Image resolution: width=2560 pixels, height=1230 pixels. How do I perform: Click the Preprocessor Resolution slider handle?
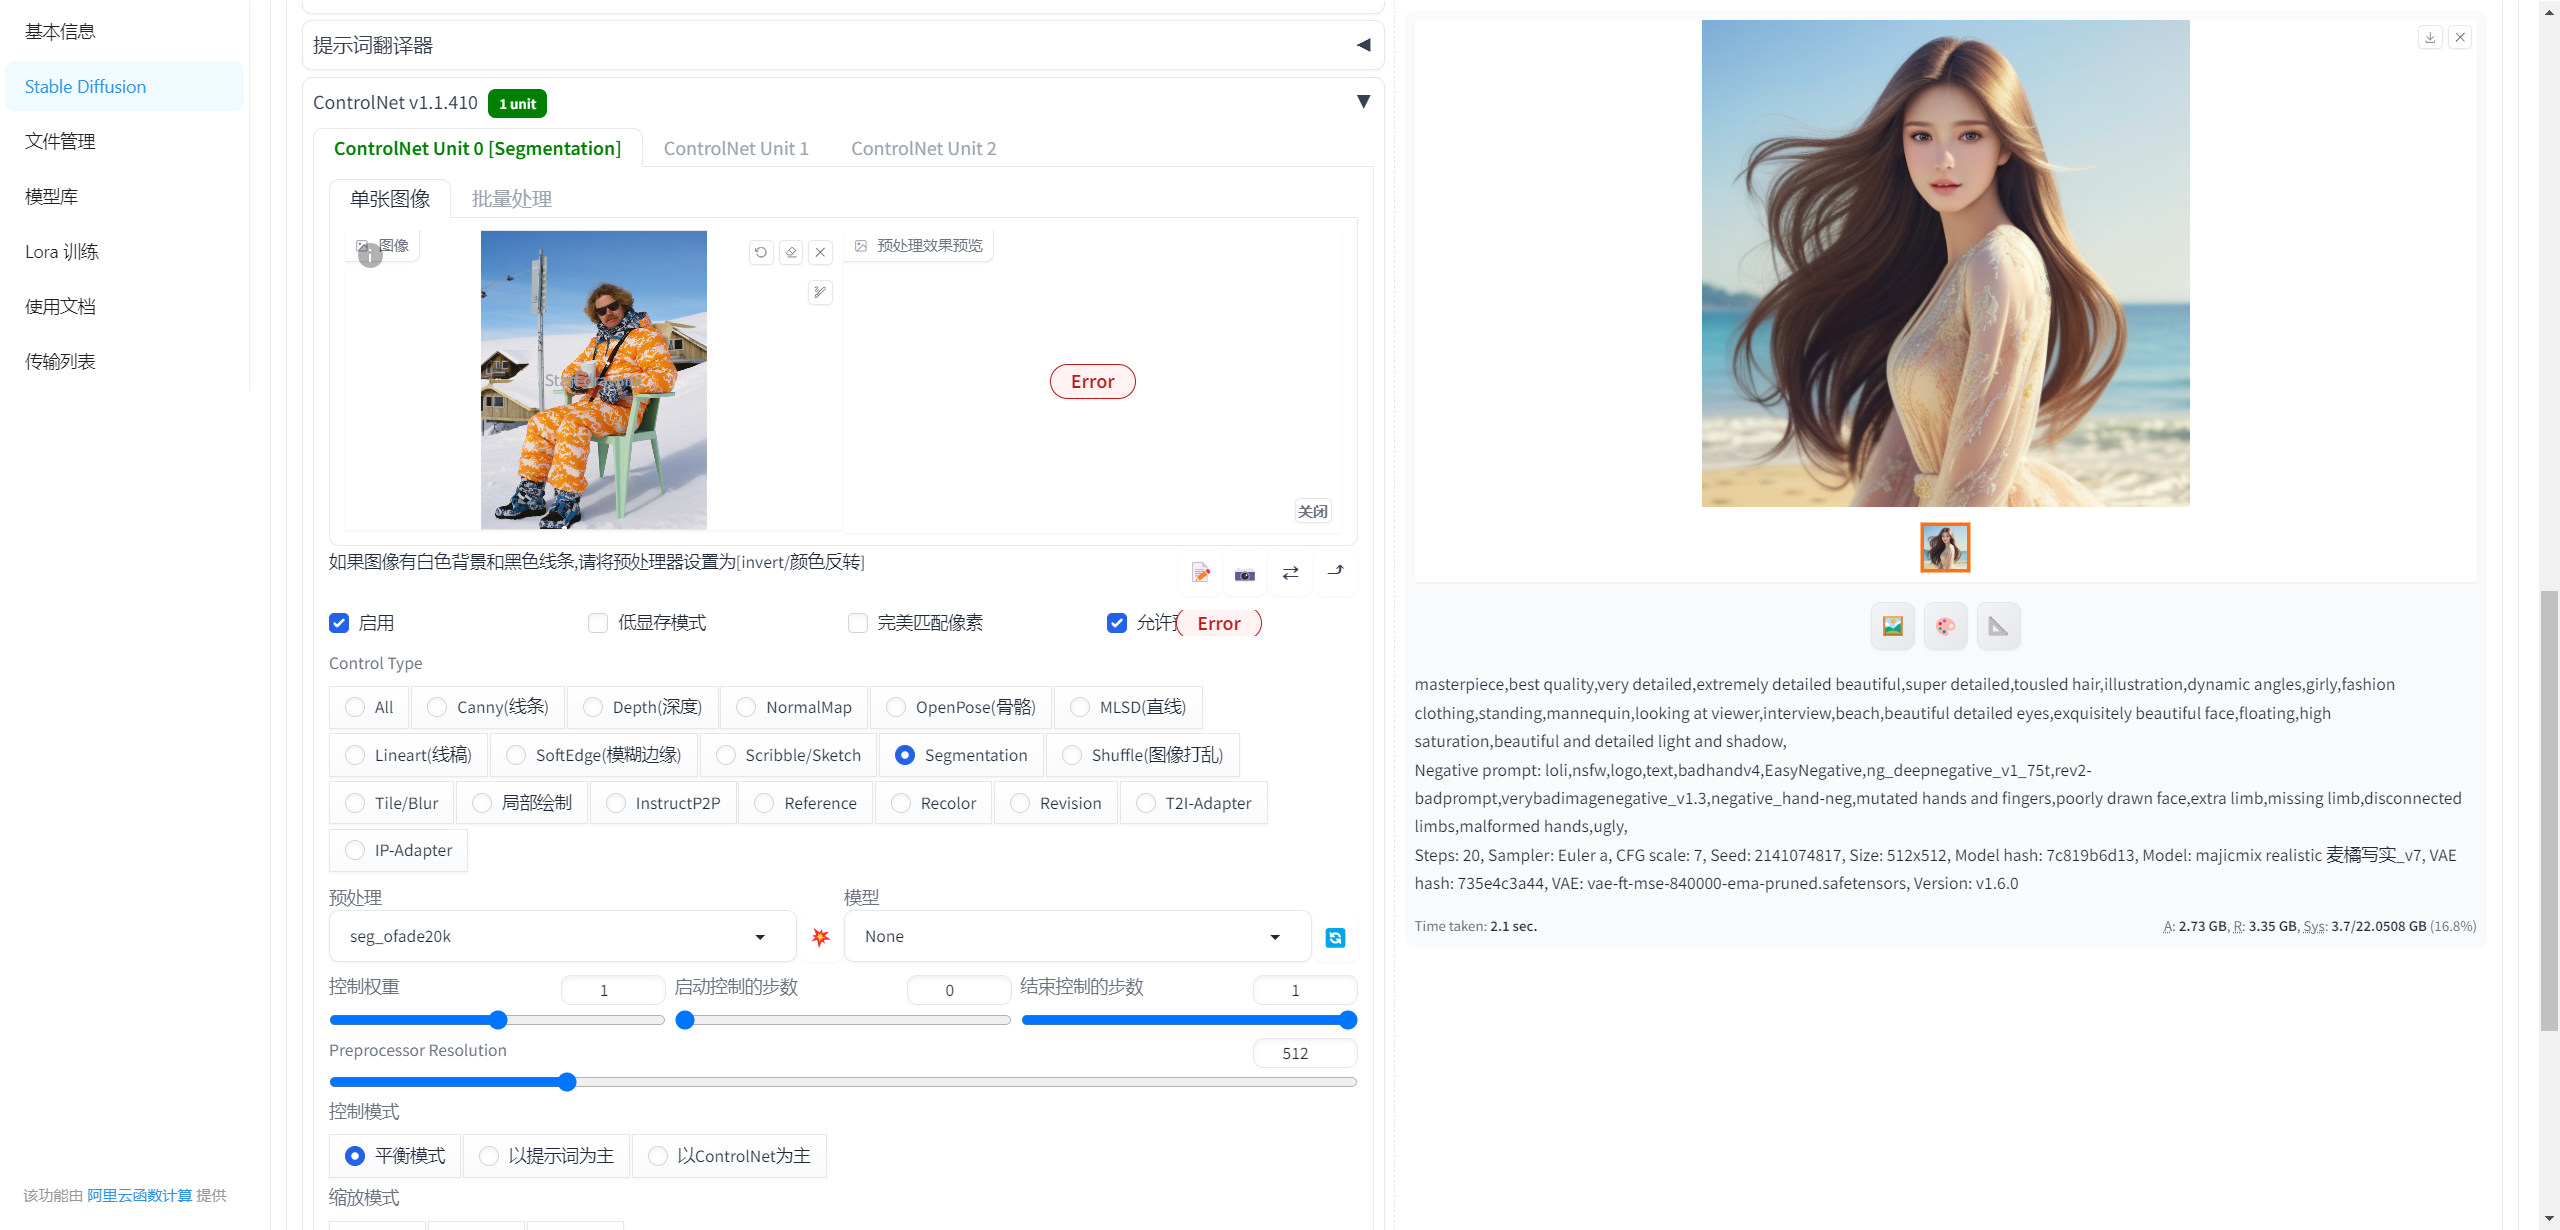click(567, 1082)
